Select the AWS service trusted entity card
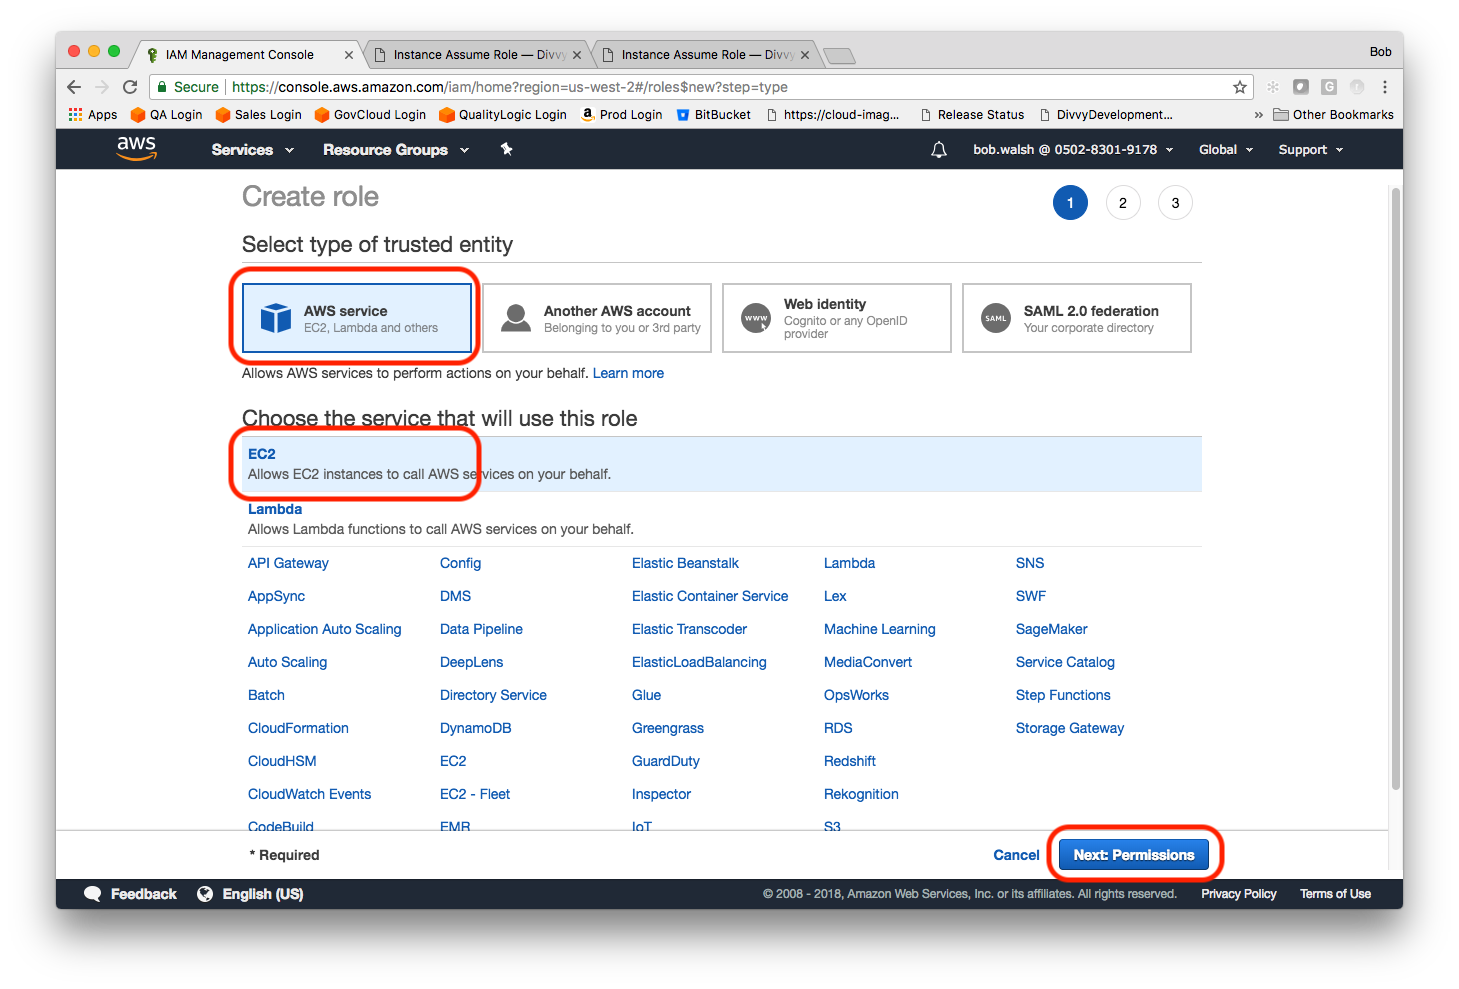1459x989 pixels. coord(357,318)
